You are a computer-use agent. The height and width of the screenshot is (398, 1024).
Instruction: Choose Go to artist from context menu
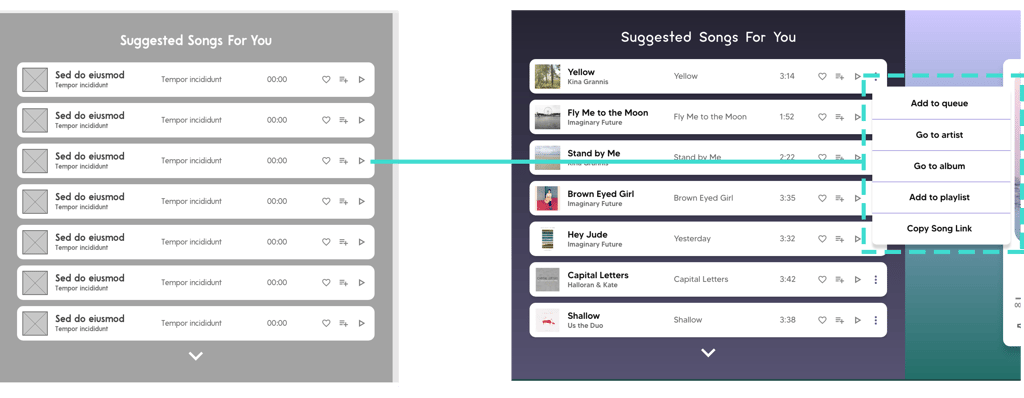coord(939,135)
